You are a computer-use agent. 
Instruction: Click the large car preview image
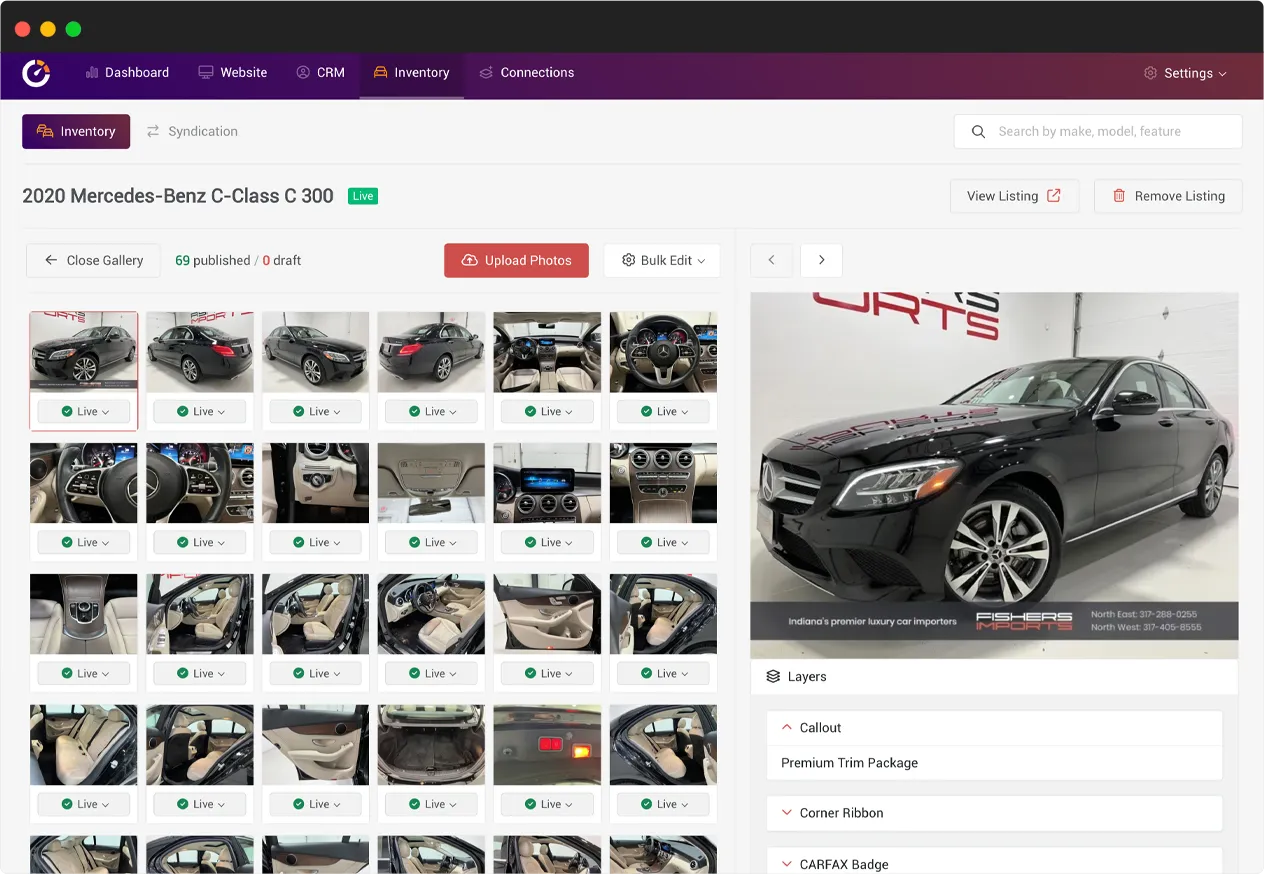click(x=994, y=475)
